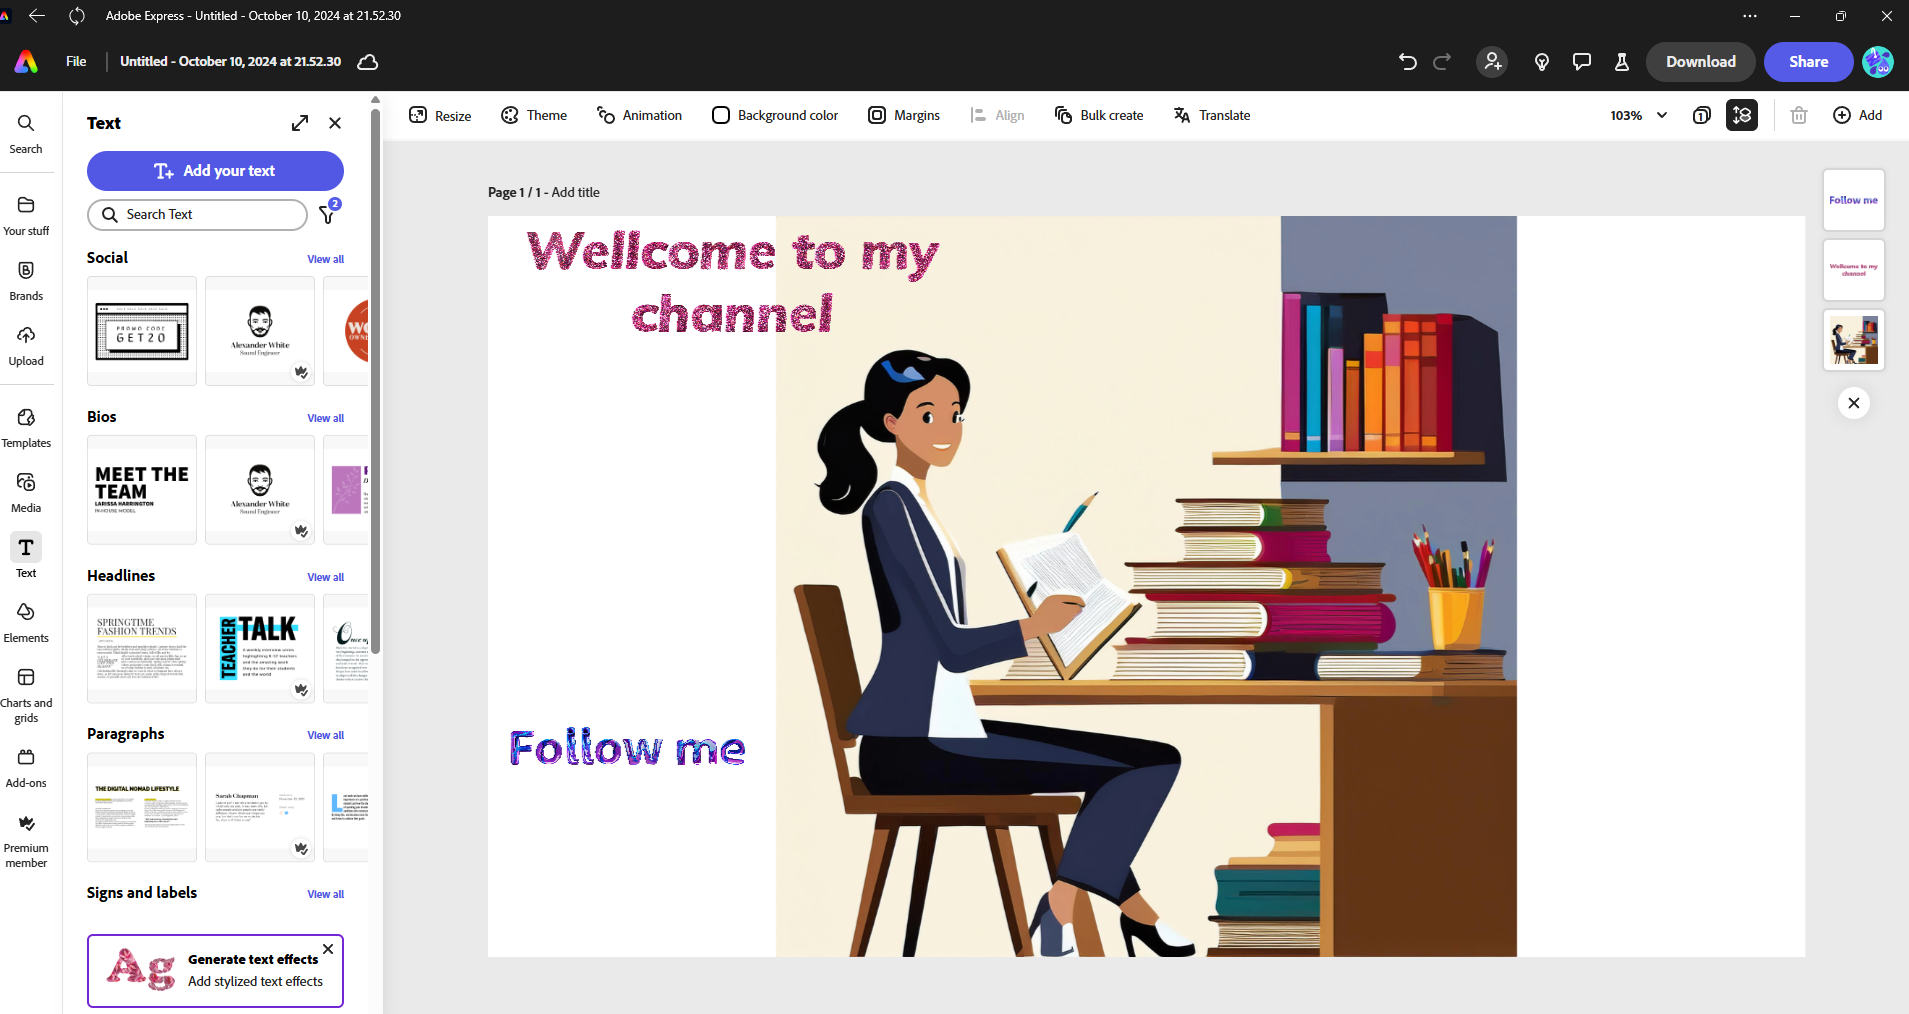1909x1014 pixels.
Task: Click the Share button
Action: [x=1808, y=62]
